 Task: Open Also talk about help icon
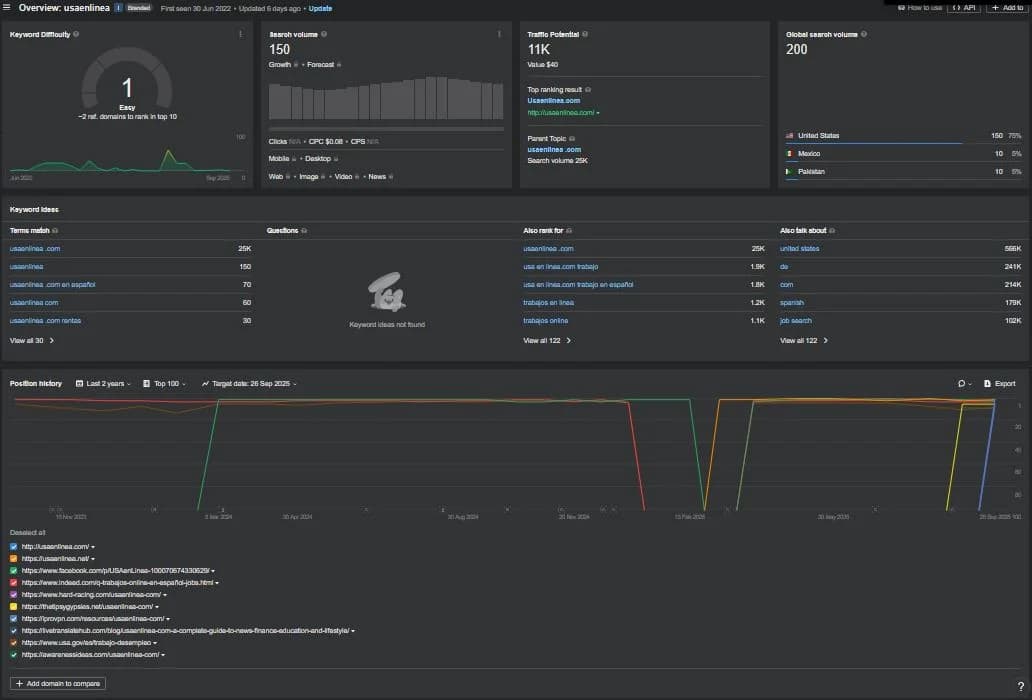(x=833, y=231)
